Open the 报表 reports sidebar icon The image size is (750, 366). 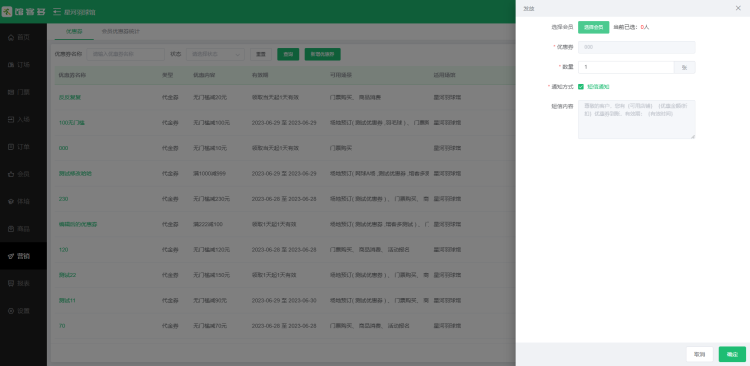pyautogui.click(x=11, y=283)
